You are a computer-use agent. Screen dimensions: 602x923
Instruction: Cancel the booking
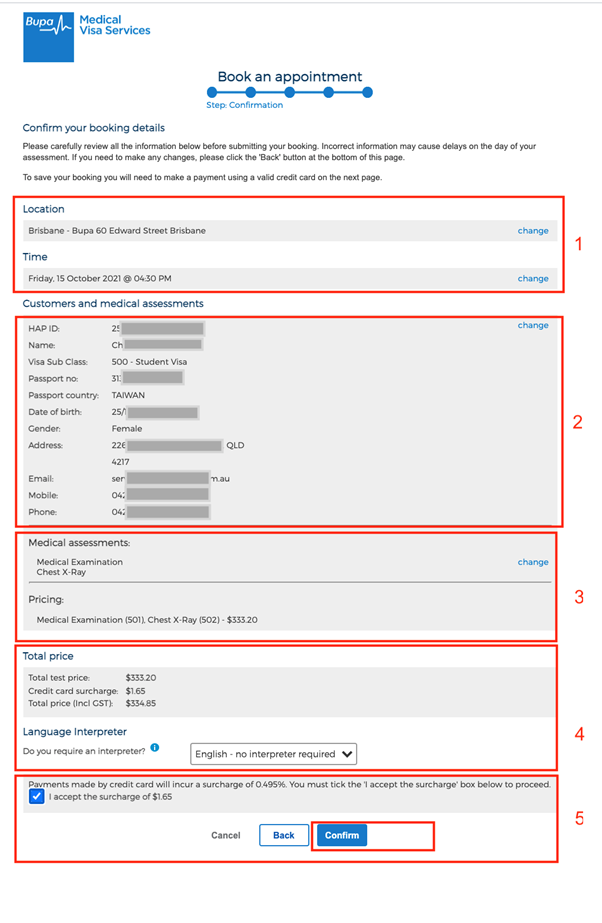coord(226,835)
